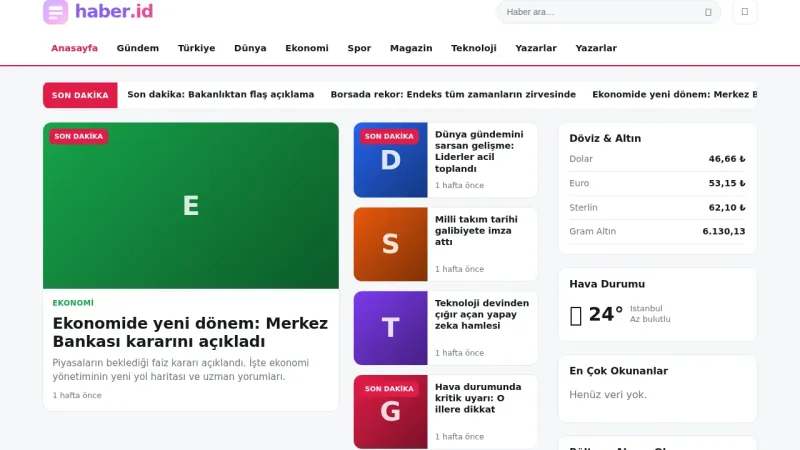This screenshot has width=800, height=450.
Task: Open the Magazin category
Action: [411, 48]
